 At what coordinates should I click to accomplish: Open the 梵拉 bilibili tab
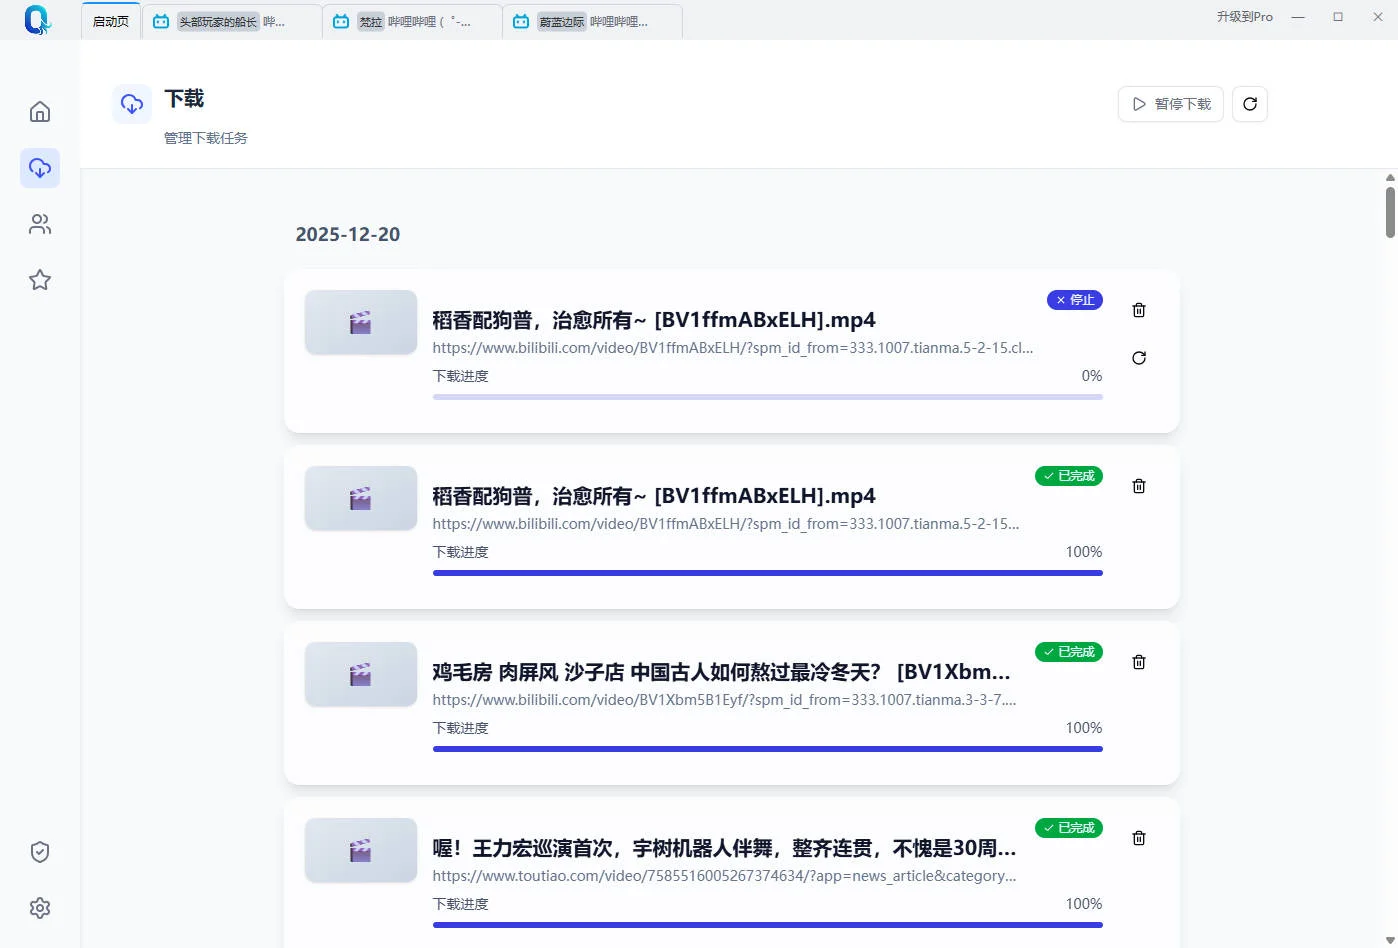[x=410, y=20]
